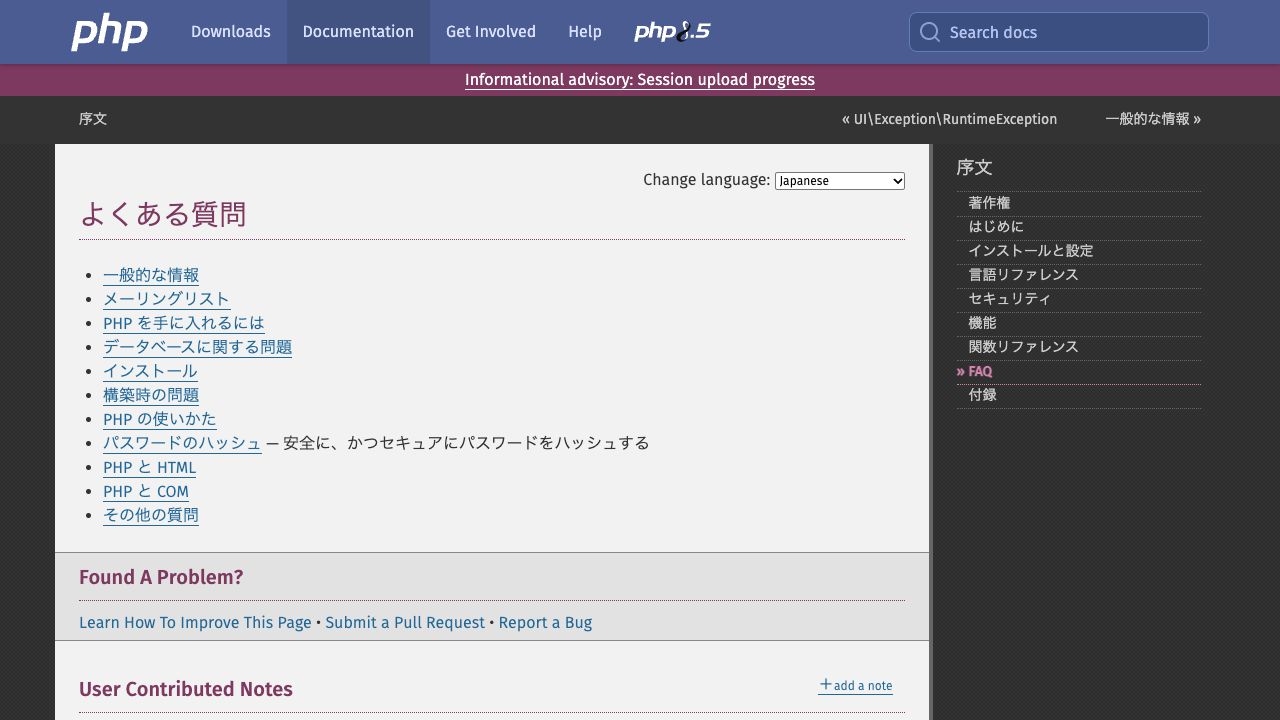Open the パスワードのハッシュ link
This screenshot has width=1280, height=720.
[182, 443]
